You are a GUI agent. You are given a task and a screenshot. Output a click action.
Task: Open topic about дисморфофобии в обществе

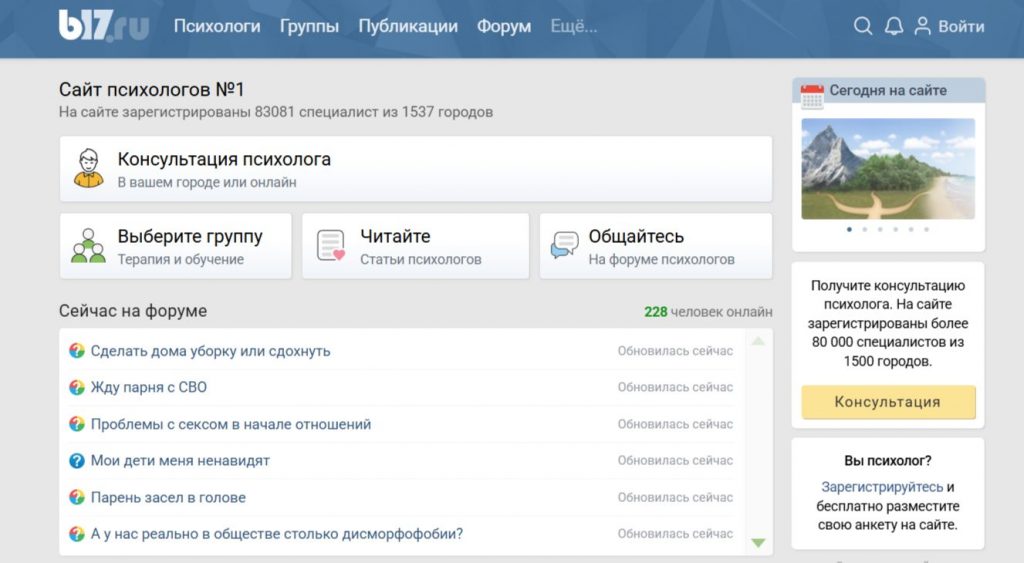(x=276, y=534)
